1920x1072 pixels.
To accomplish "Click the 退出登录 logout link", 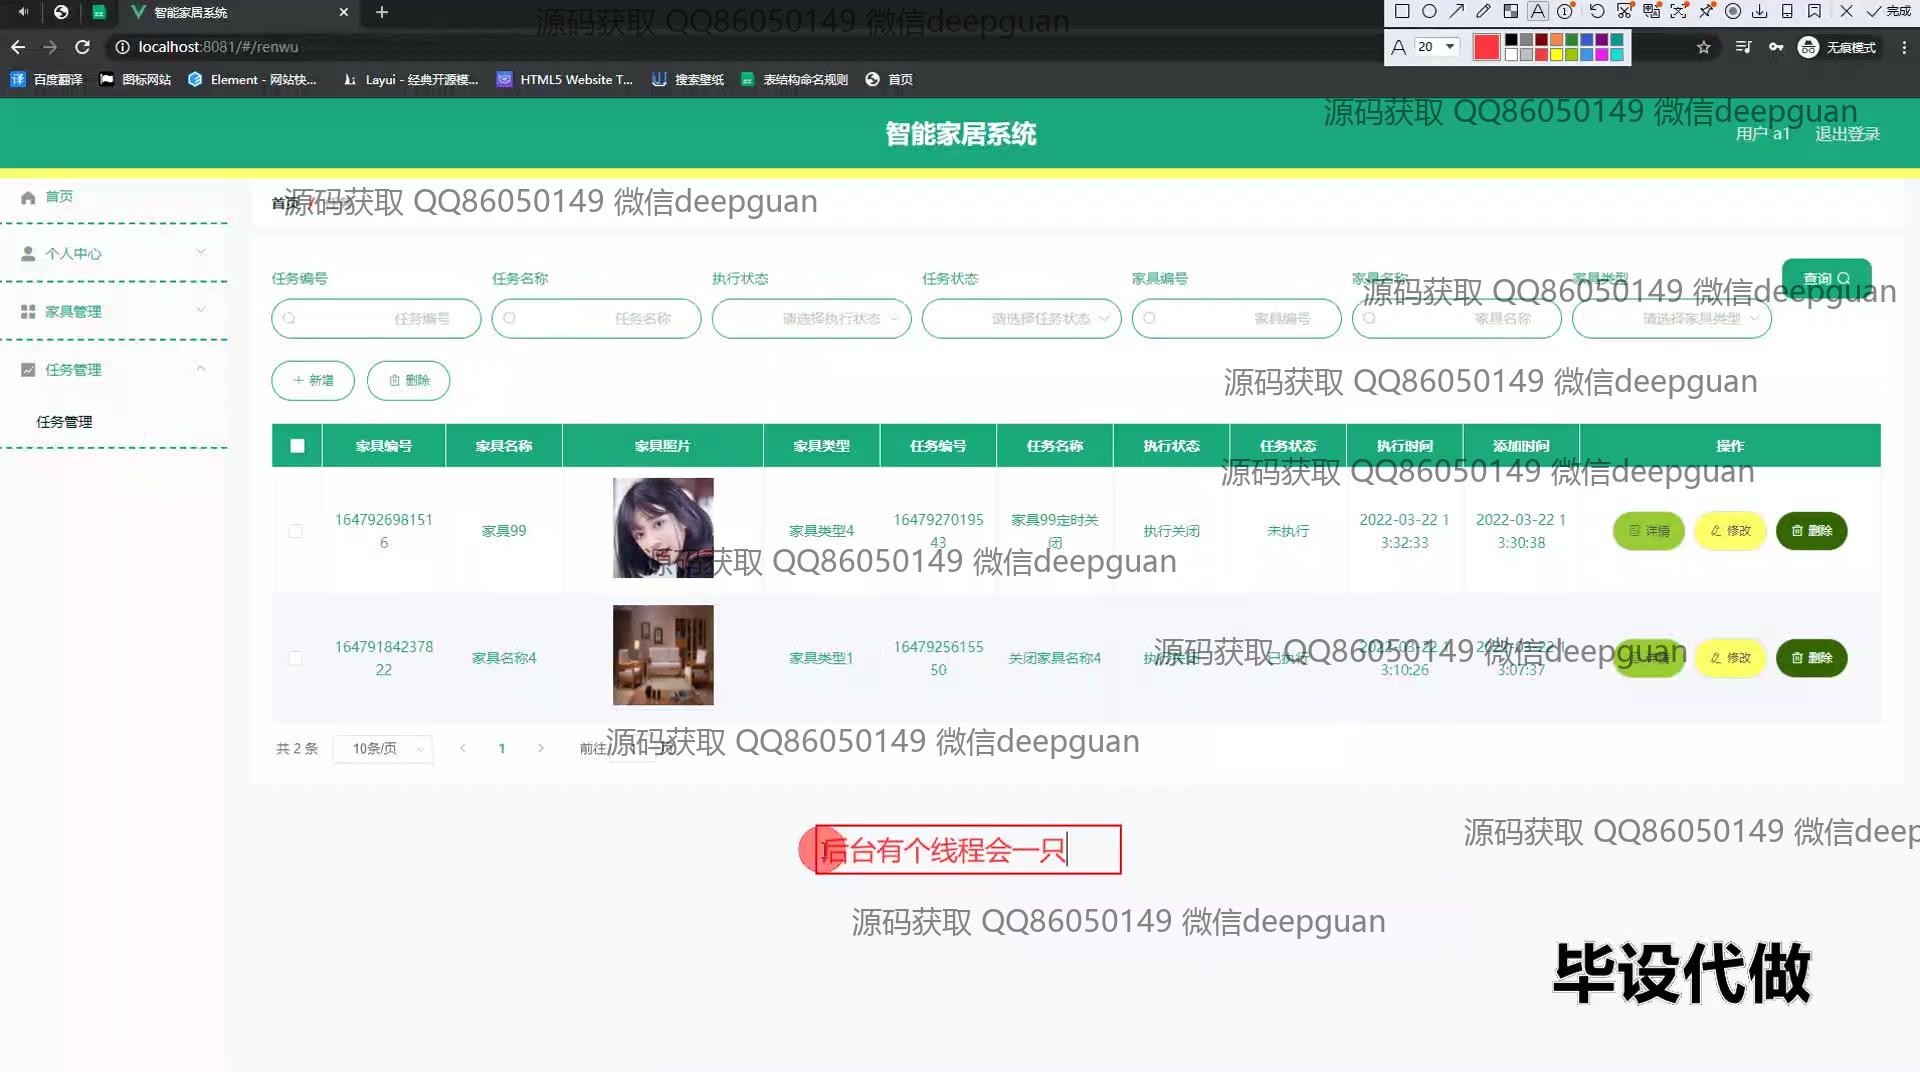I will (x=1847, y=134).
